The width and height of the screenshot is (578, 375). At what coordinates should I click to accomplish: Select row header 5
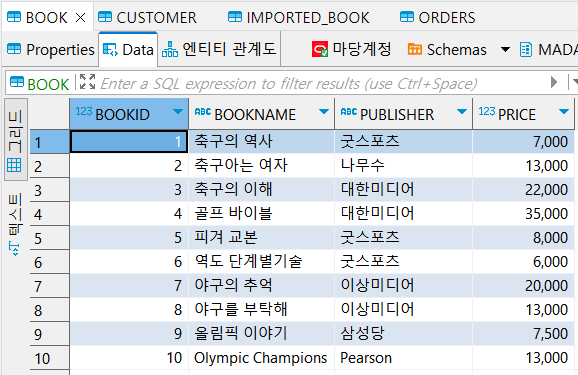[x=49, y=238]
